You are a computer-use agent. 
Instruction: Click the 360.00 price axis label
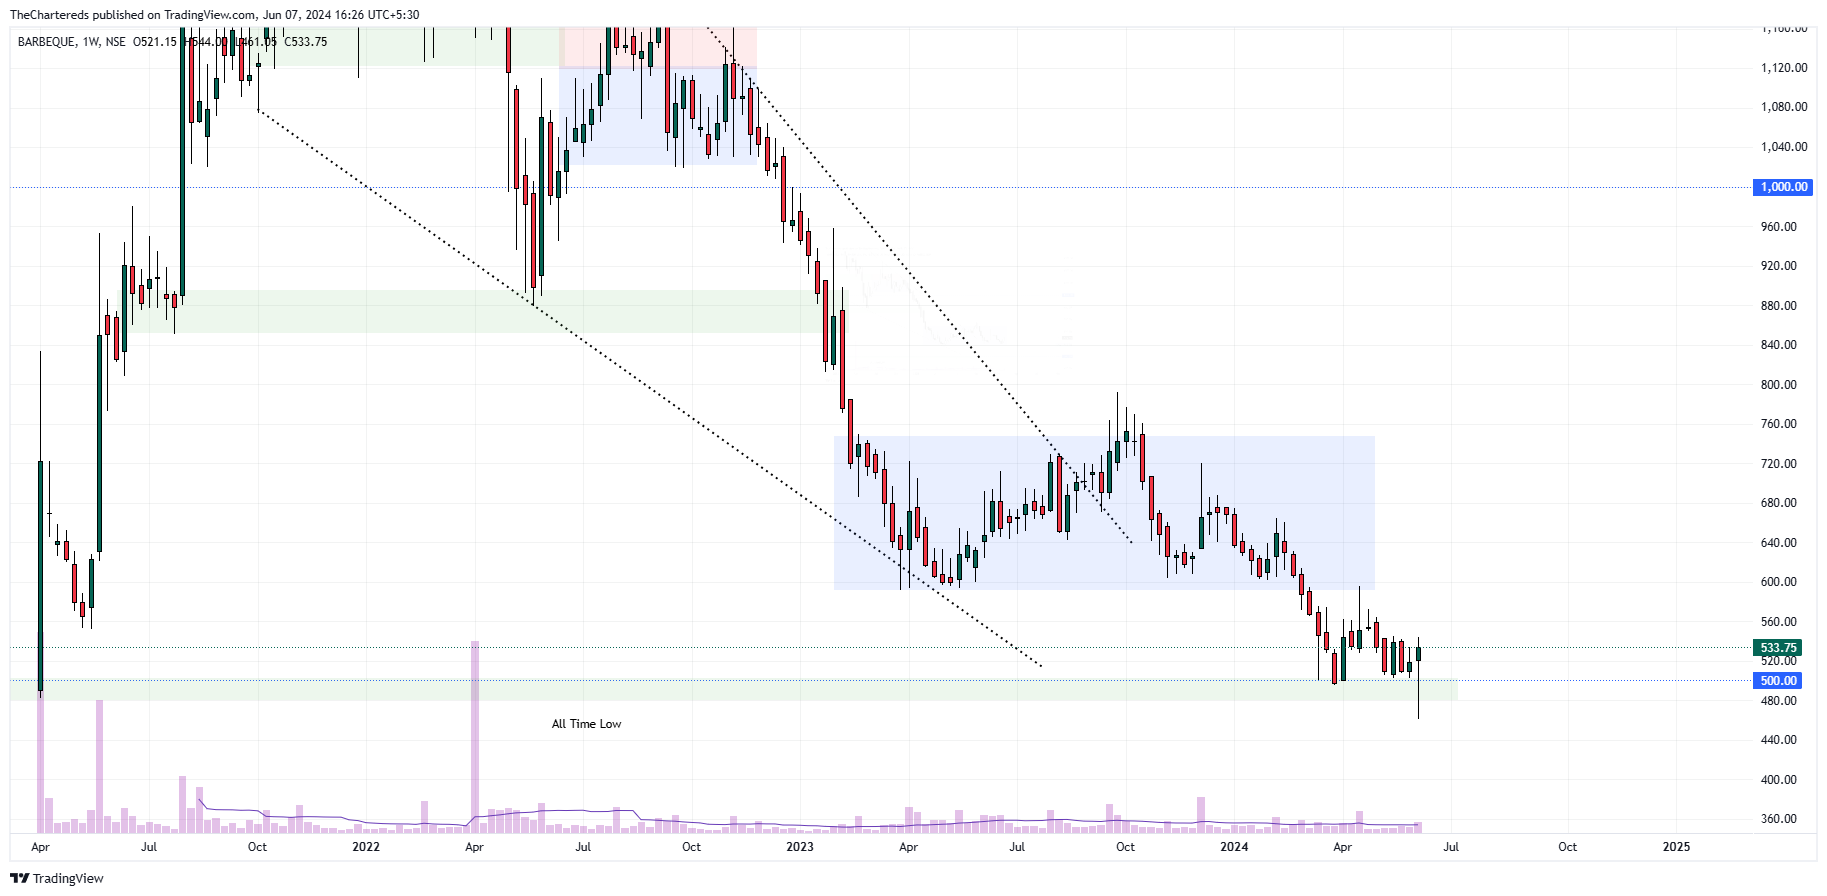point(1778,819)
